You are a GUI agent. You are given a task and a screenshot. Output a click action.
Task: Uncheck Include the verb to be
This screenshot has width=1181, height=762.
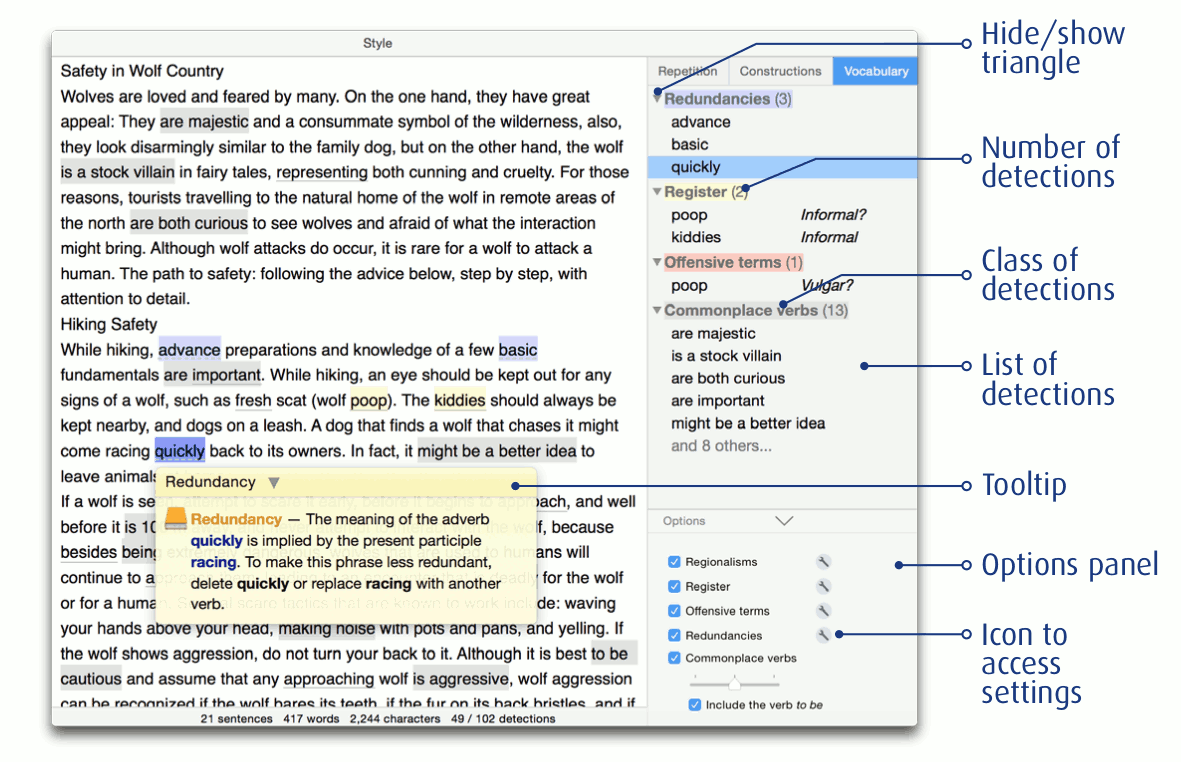tap(694, 705)
